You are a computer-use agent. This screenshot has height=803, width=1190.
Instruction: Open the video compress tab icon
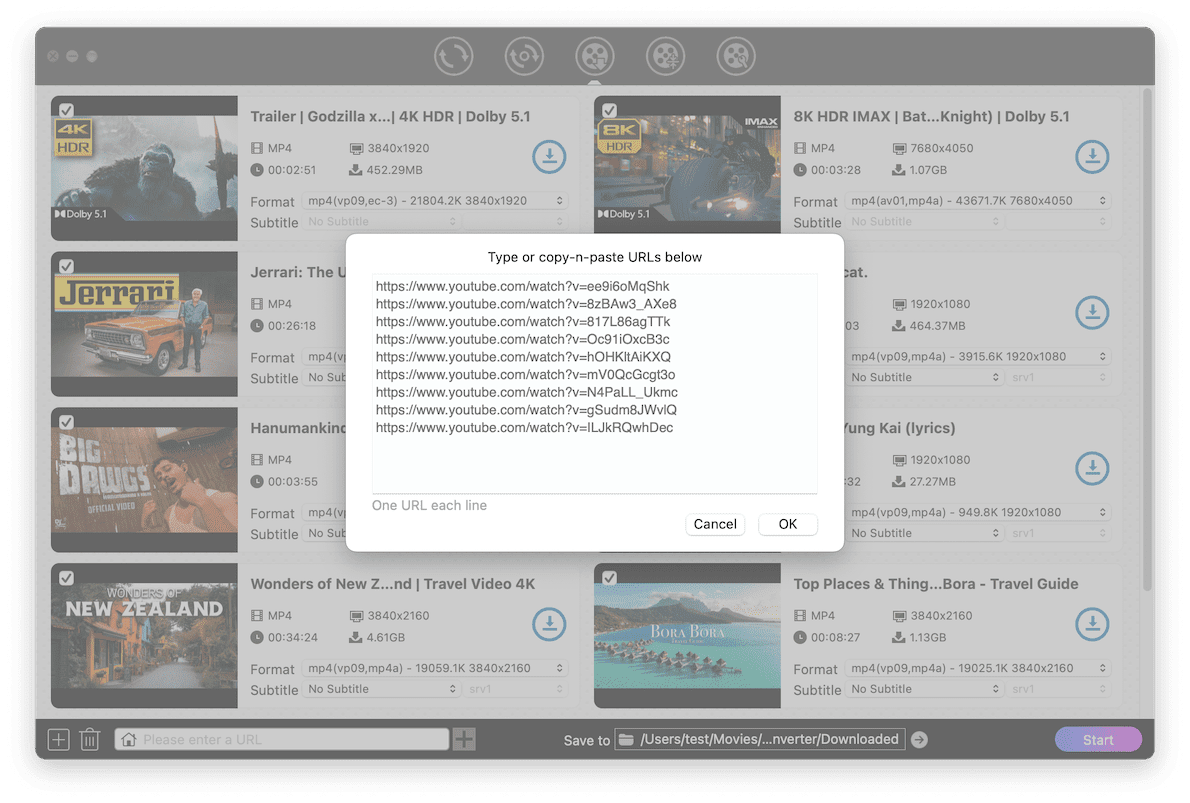665,56
